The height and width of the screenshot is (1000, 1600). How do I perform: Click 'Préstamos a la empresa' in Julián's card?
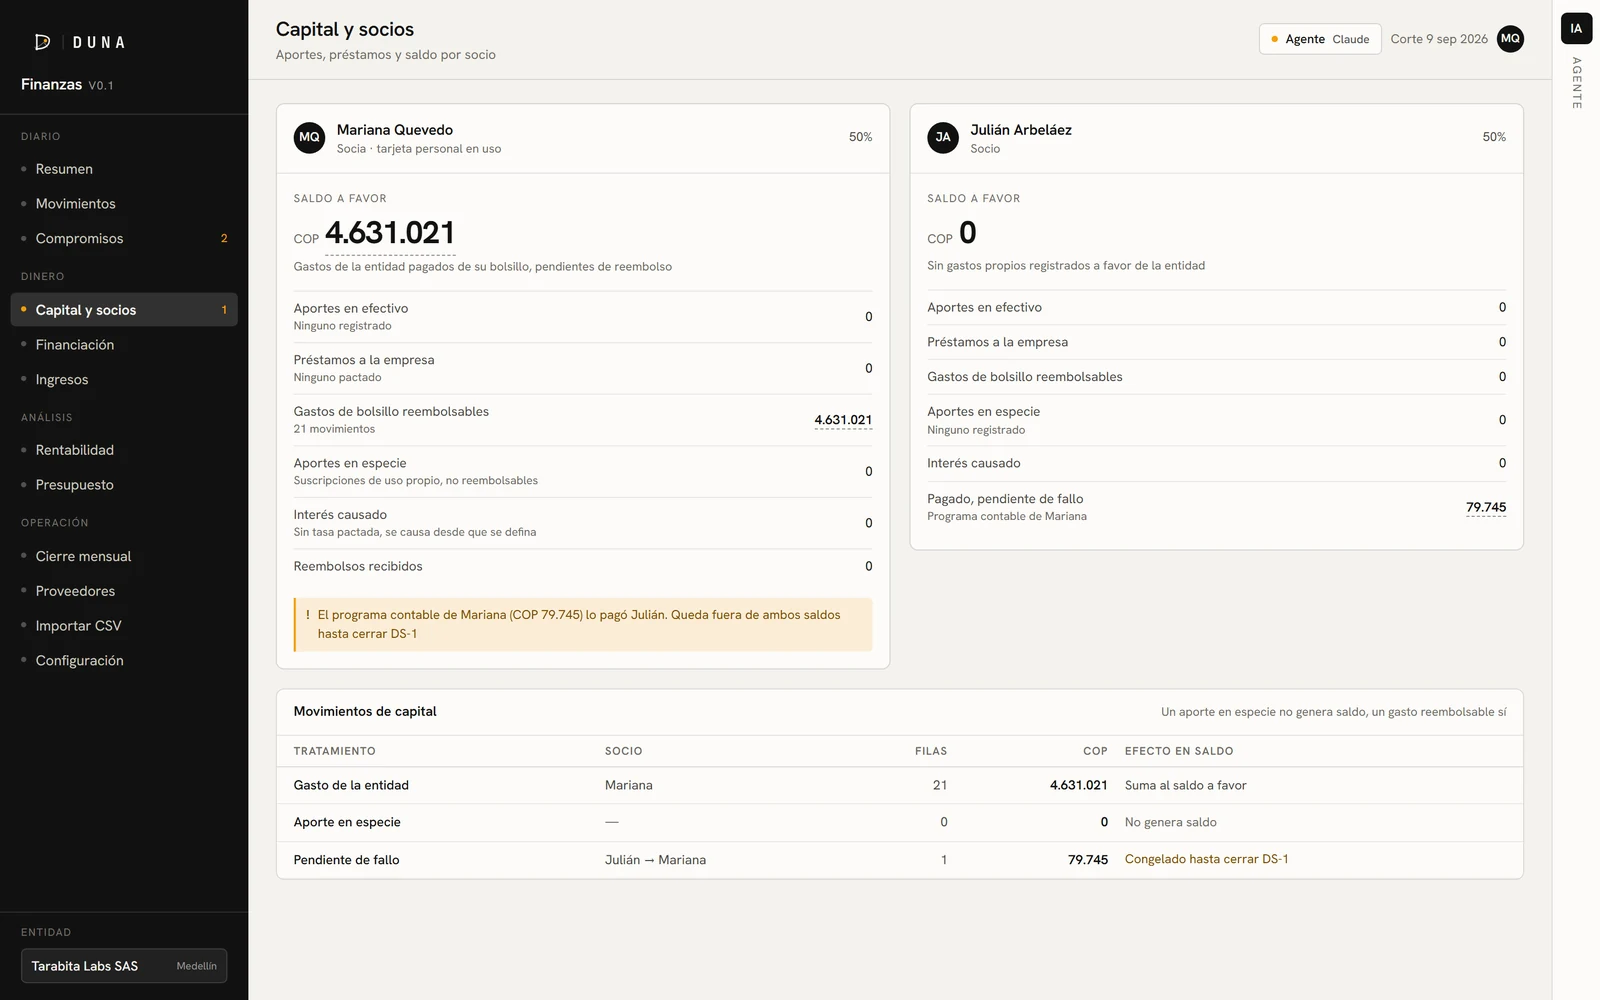(997, 342)
